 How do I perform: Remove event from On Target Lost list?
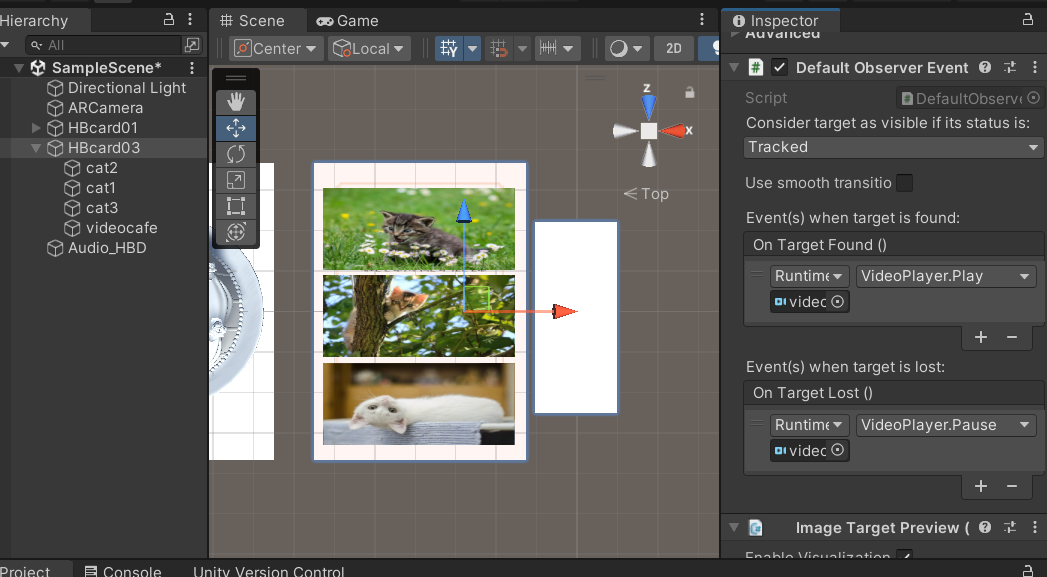tap(1012, 486)
